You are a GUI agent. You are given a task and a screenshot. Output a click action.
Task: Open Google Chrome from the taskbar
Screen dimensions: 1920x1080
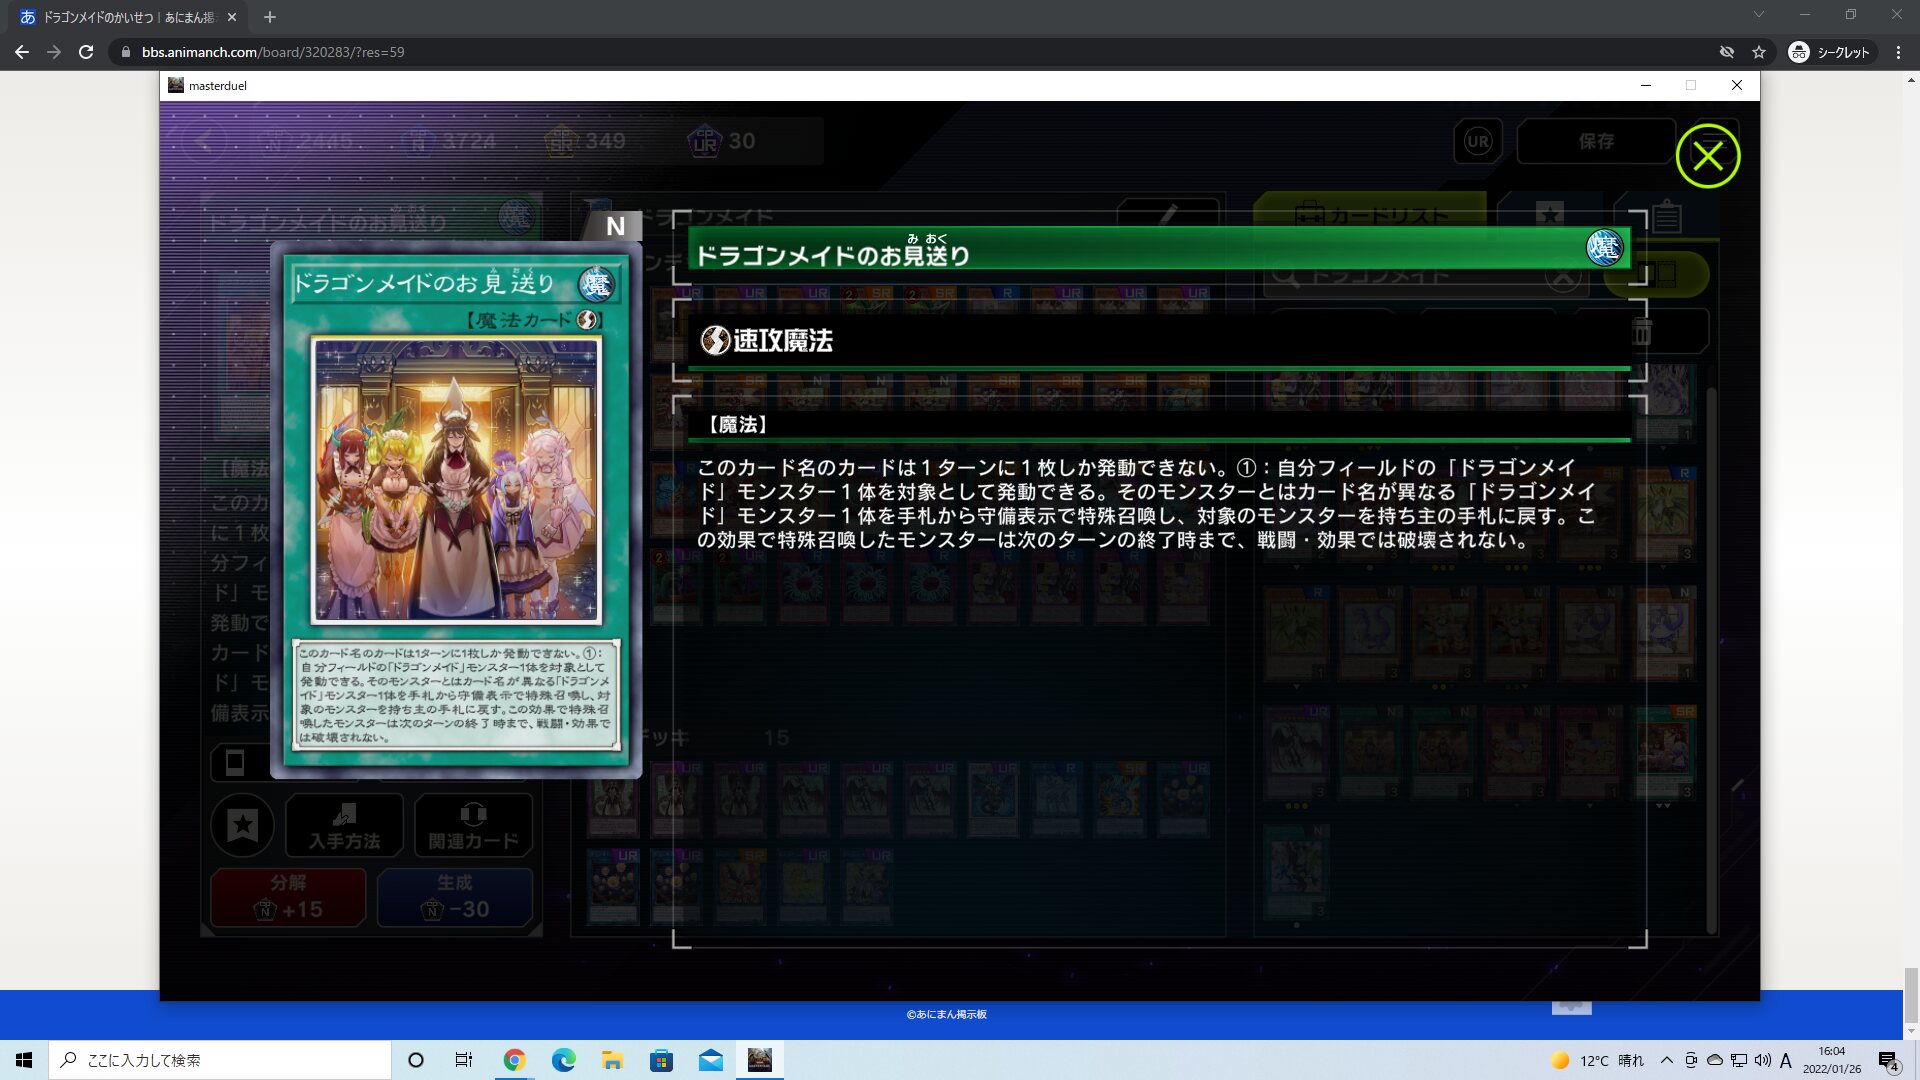pos(514,1060)
